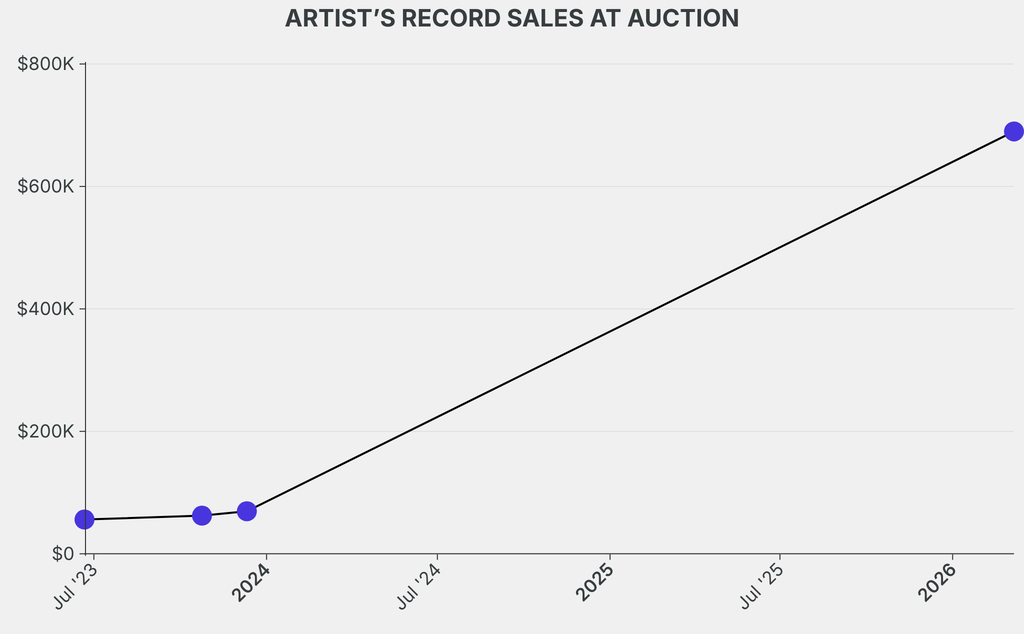This screenshot has height=634, width=1024.
Task: Select the highest data point near $700K
Action: 1013,131
